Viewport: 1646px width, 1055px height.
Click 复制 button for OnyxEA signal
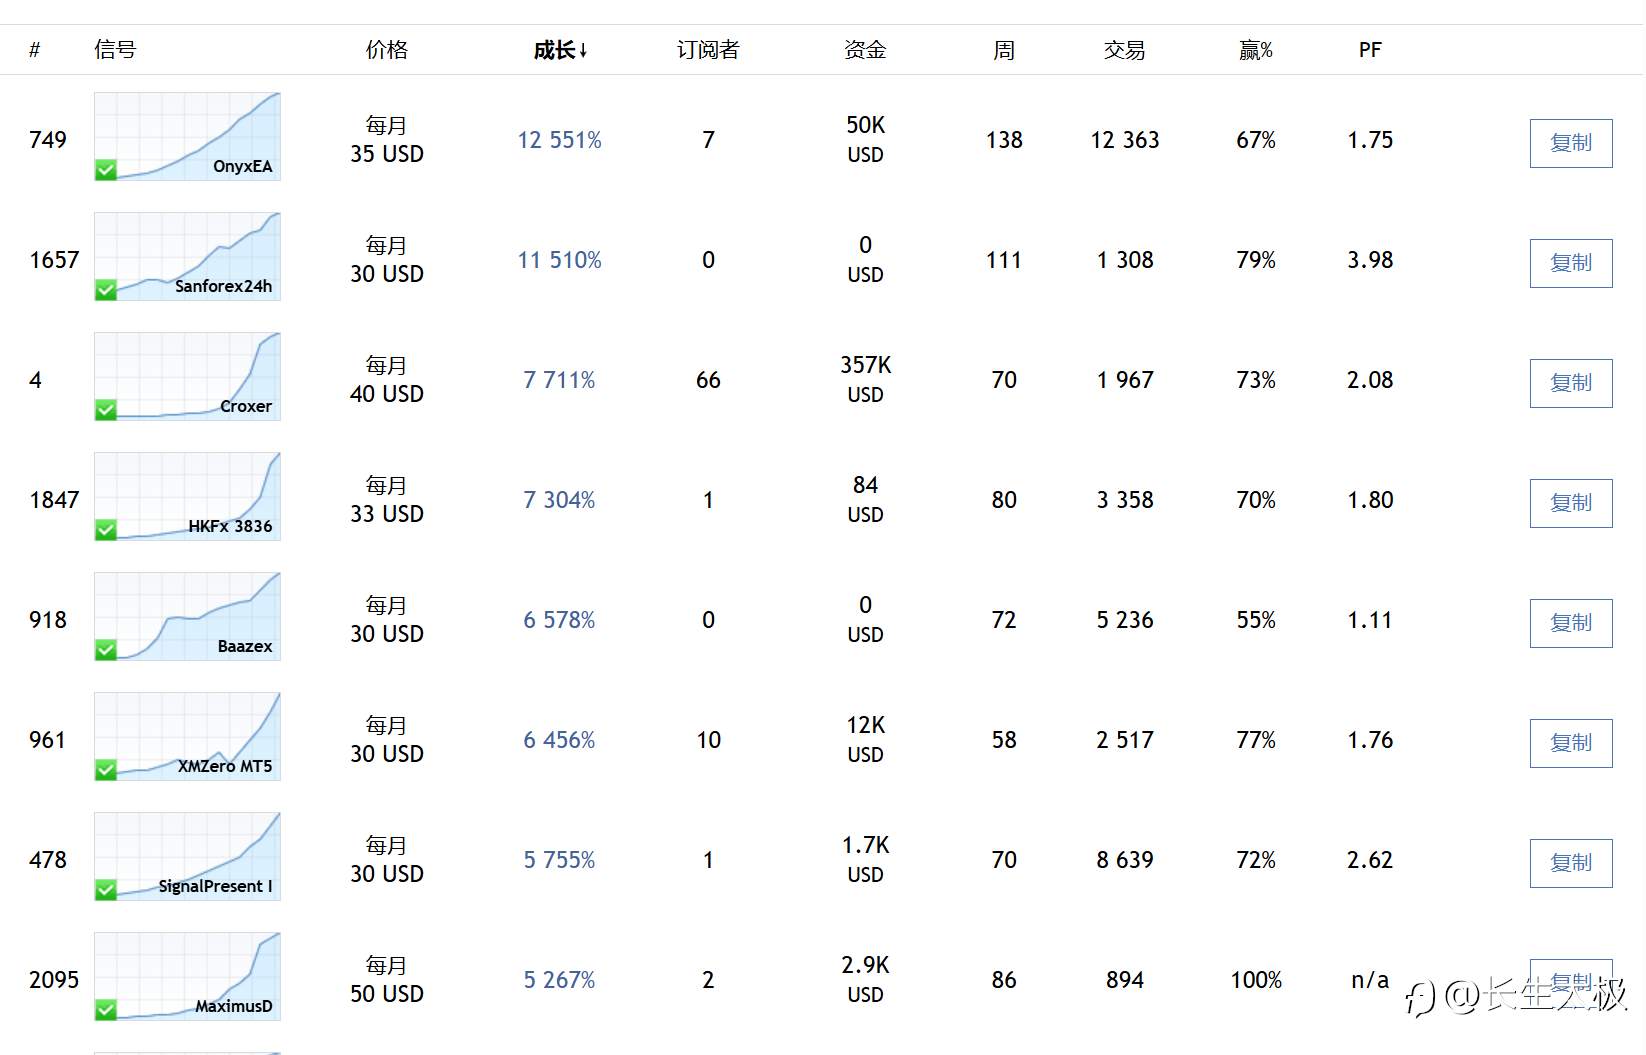tap(1571, 143)
